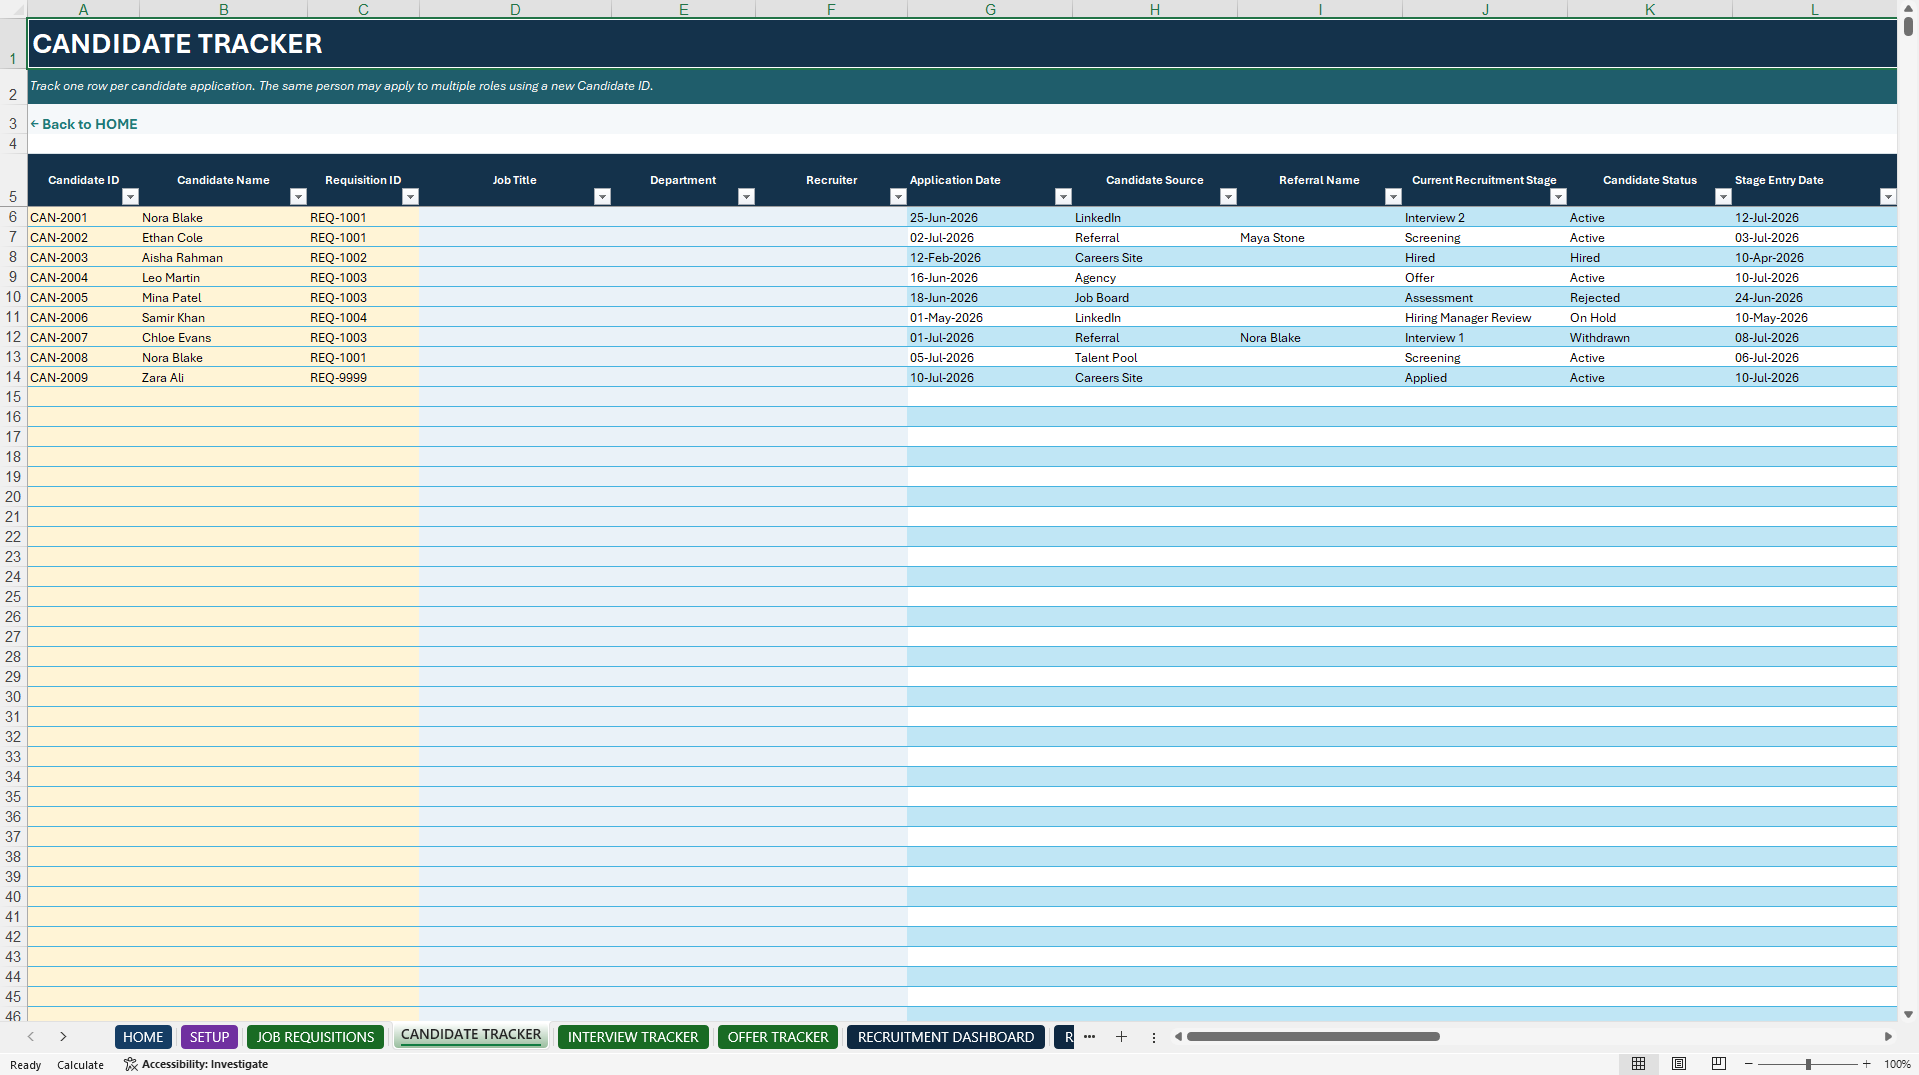Viewport: 1919px width, 1075px height.
Task: Click the 10-Apr-2026 stage entry date
Action: point(1815,257)
